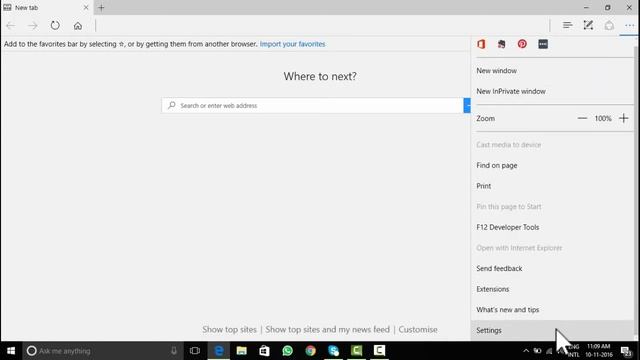The image size is (640, 360).
Task: Click Show top sites and my news feed
Action: coord(327,329)
